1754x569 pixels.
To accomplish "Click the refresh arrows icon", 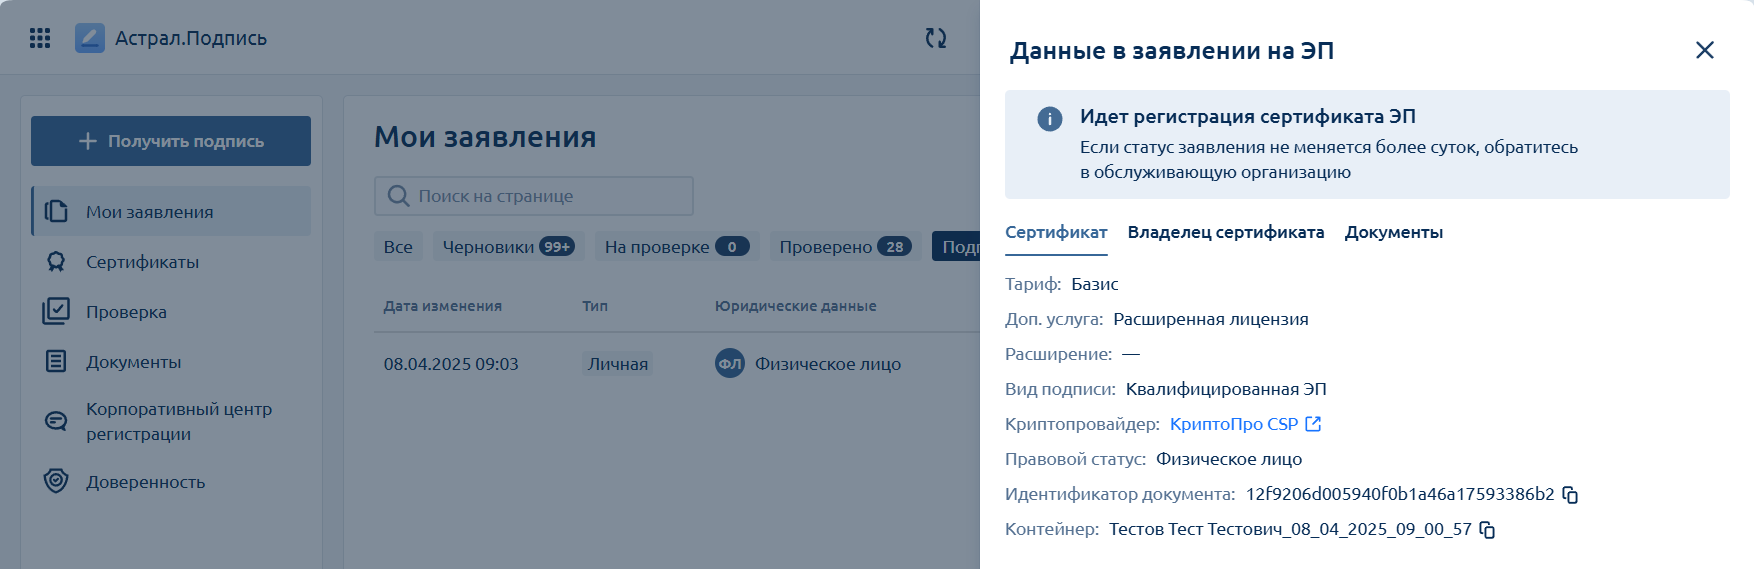I will click(x=936, y=38).
